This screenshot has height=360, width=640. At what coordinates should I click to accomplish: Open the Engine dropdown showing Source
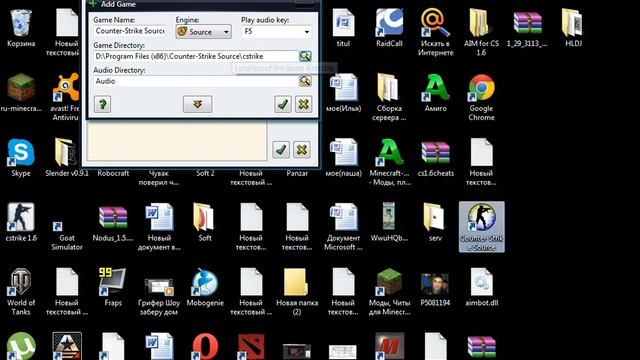(203, 32)
